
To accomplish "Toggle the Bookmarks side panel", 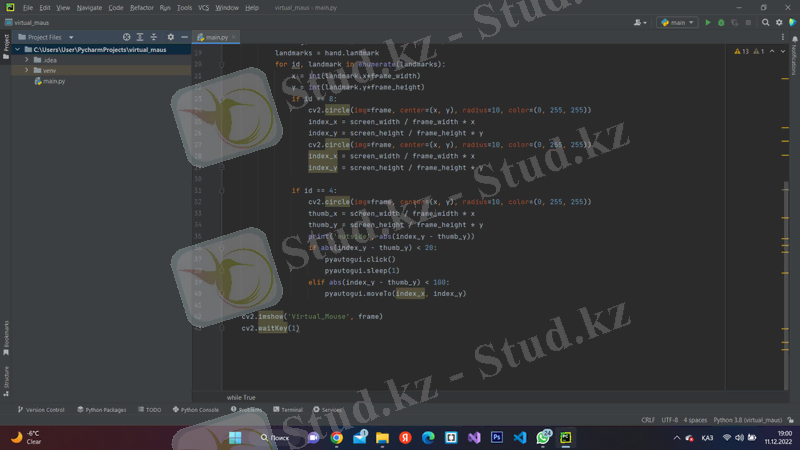I will click(x=6, y=337).
